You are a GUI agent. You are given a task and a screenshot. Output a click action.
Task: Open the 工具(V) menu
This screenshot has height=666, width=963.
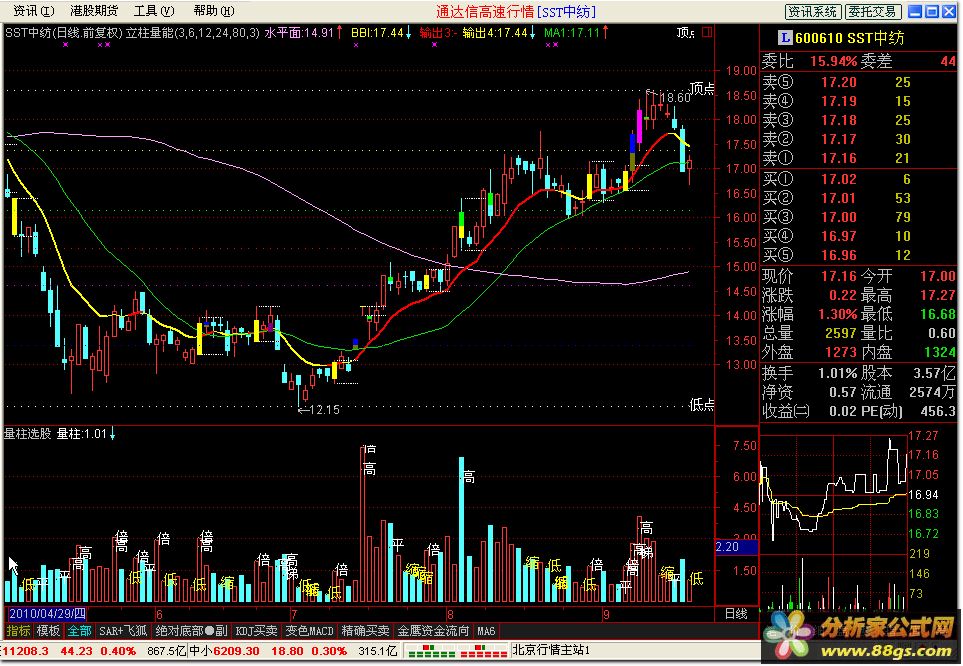pos(154,11)
